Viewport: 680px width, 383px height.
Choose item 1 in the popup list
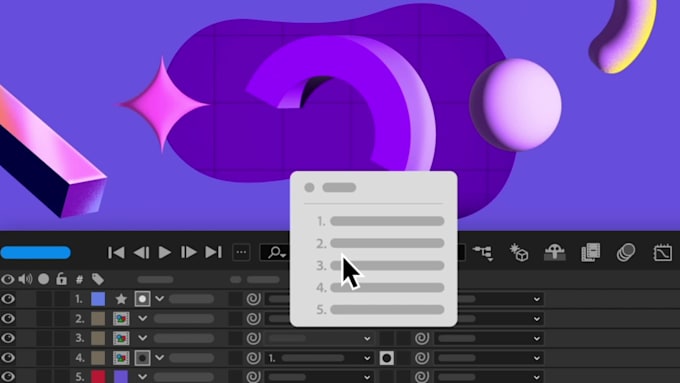(380, 221)
